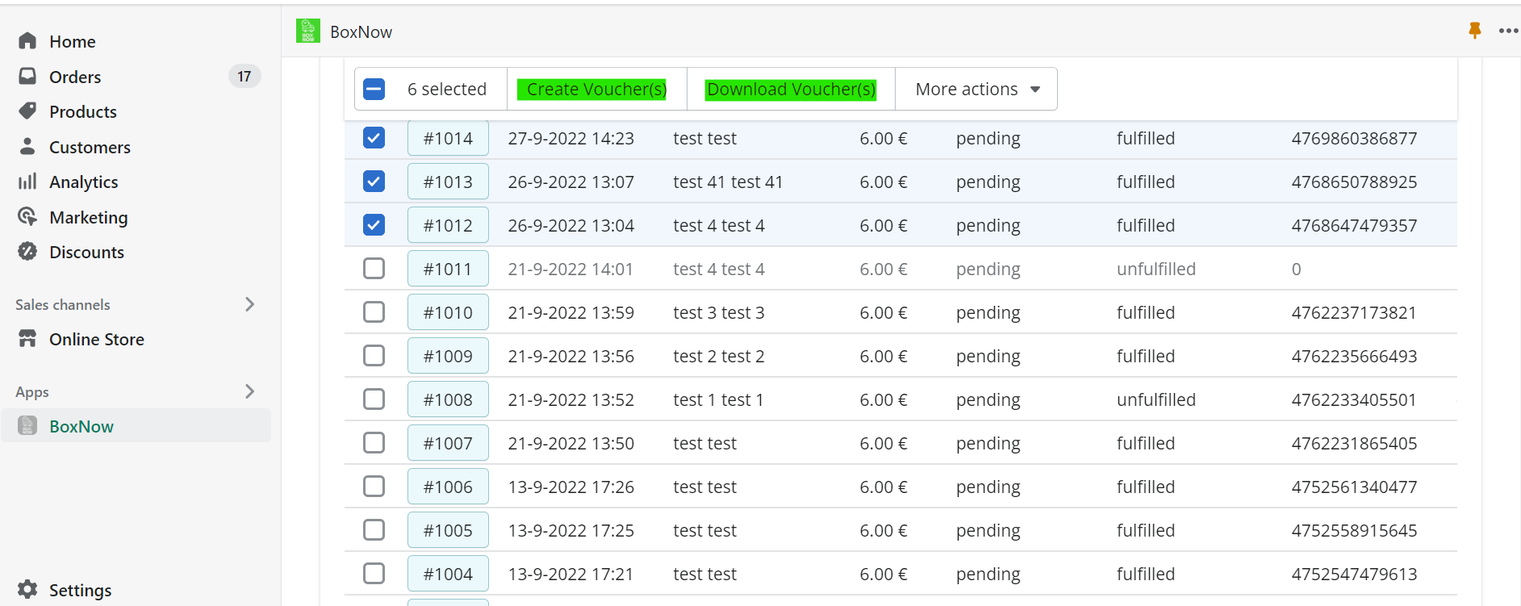Expand the Sales channels section chevron
Image resolution: width=1521 pixels, height=606 pixels.
pyautogui.click(x=250, y=304)
